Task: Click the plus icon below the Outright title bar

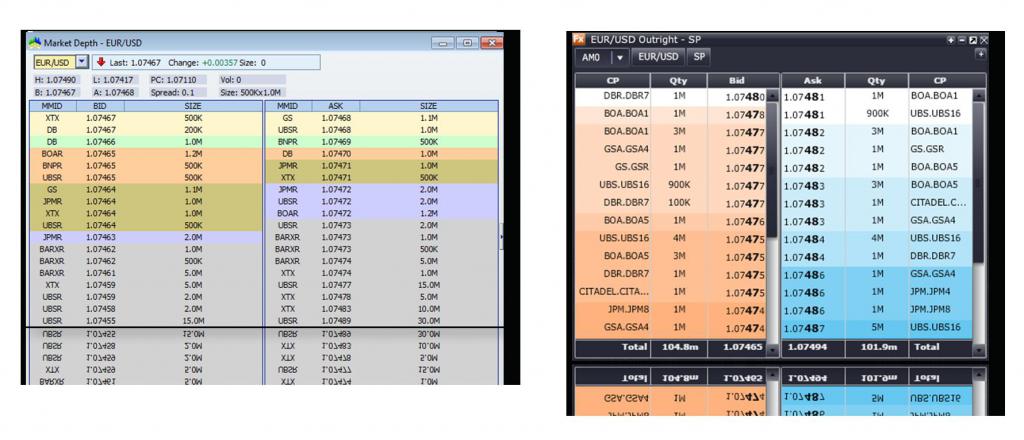Action: 980,54
